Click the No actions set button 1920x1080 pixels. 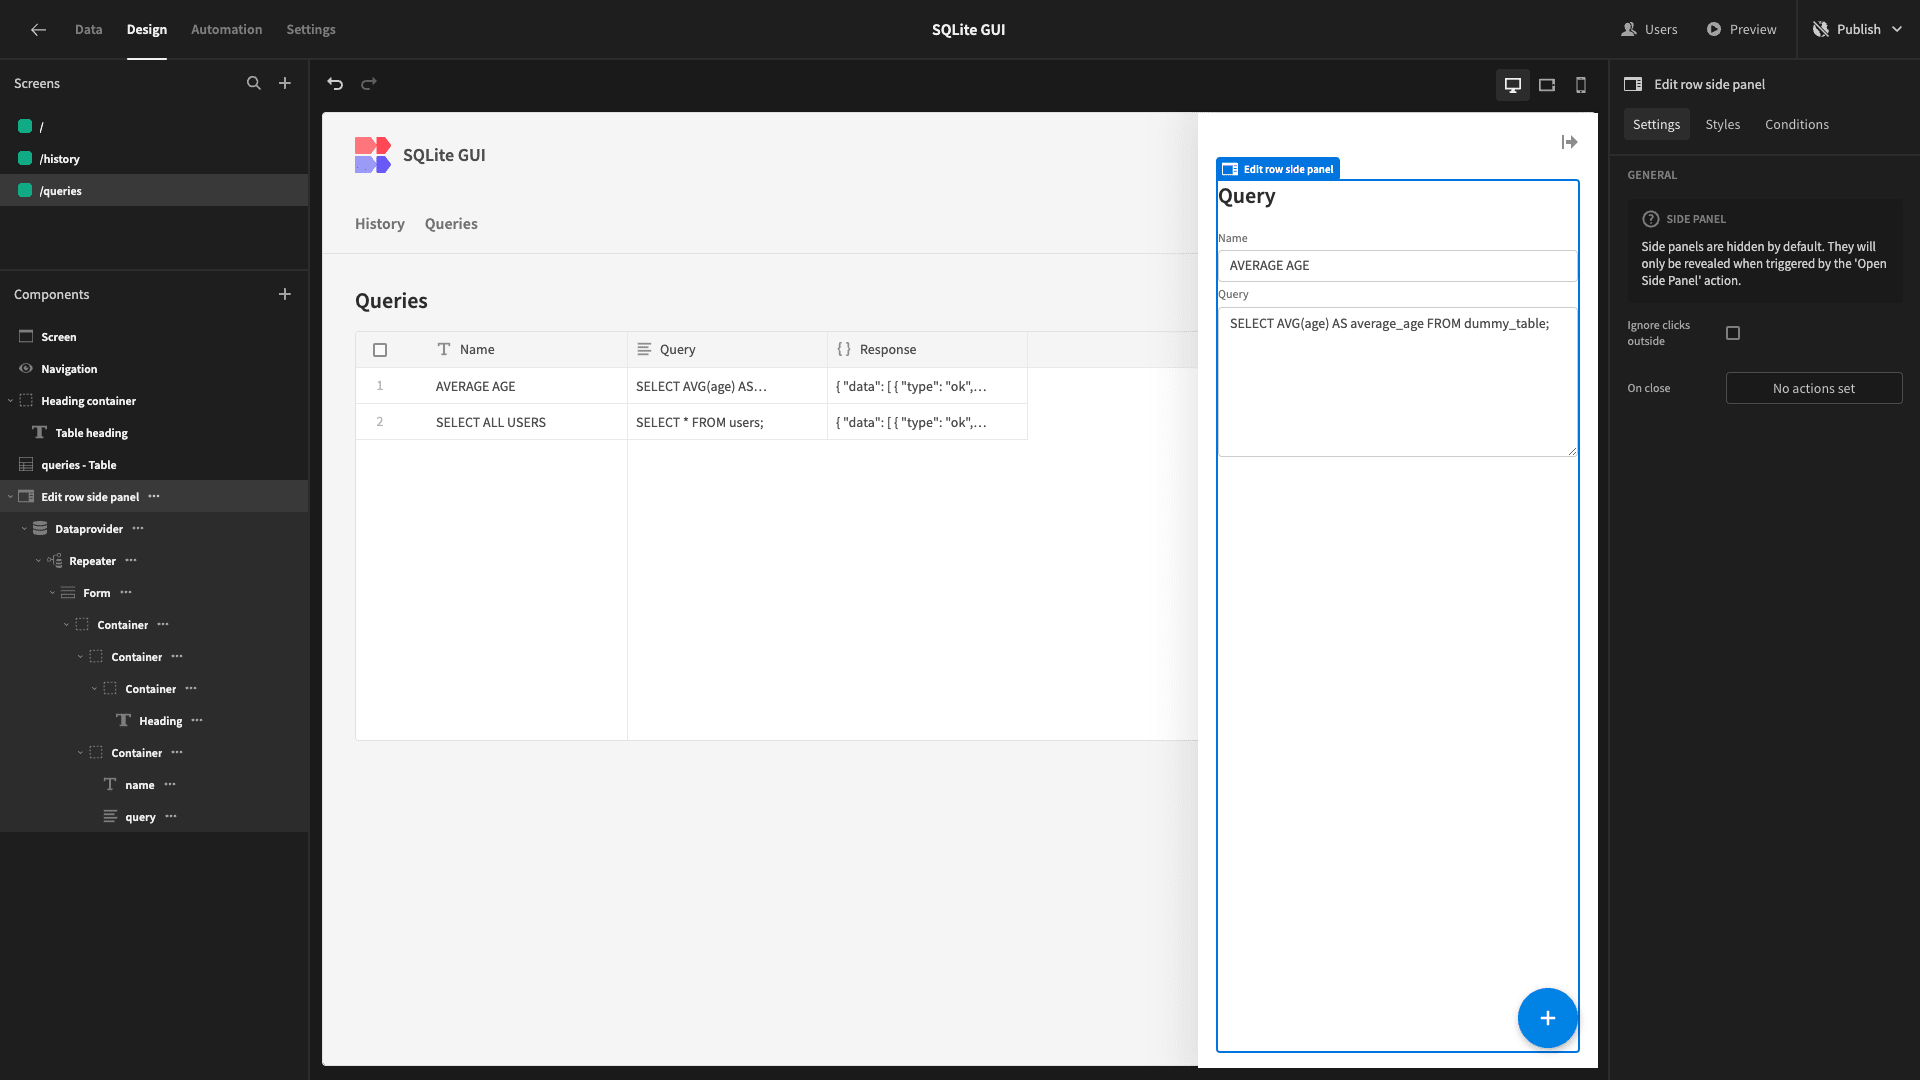pyautogui.click(x=1814, y=388)
